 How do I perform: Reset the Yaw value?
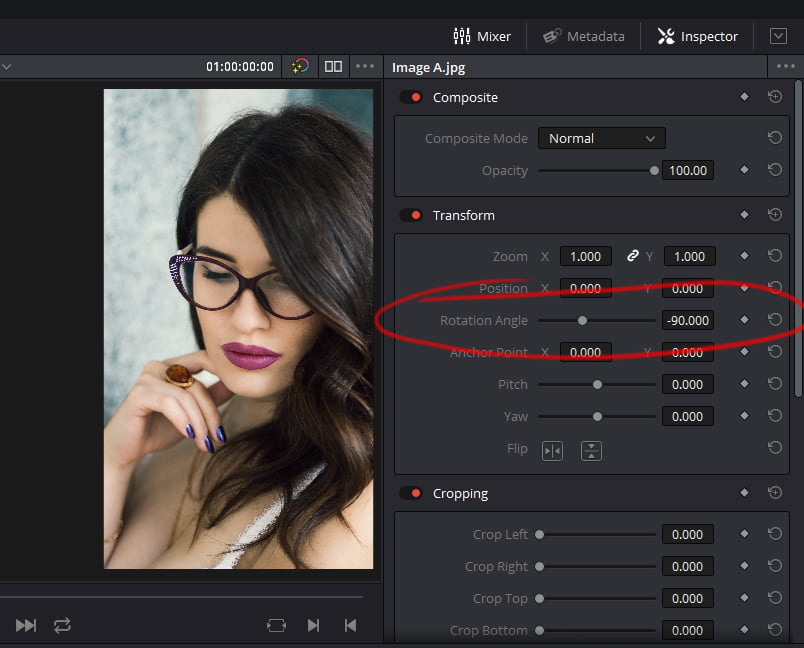coord(775,415)
